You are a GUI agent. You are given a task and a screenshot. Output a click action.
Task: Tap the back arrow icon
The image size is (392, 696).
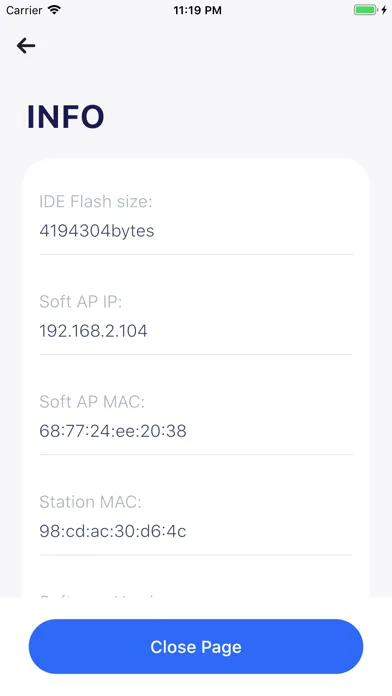pyautogui.click(x=26, y=46)
